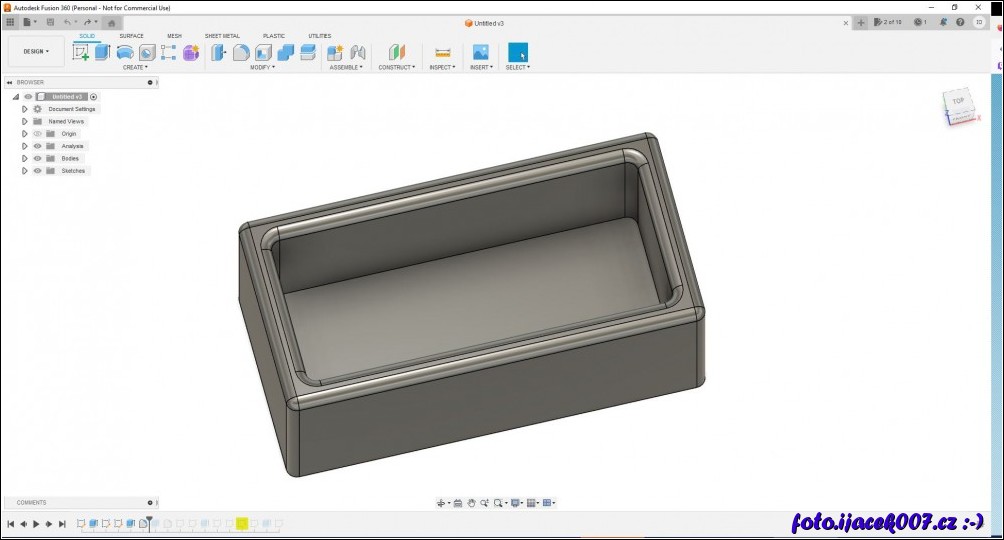Click the Measure icon under Inspect
This screenshot has height=540, width=1004.
[443, 52]
